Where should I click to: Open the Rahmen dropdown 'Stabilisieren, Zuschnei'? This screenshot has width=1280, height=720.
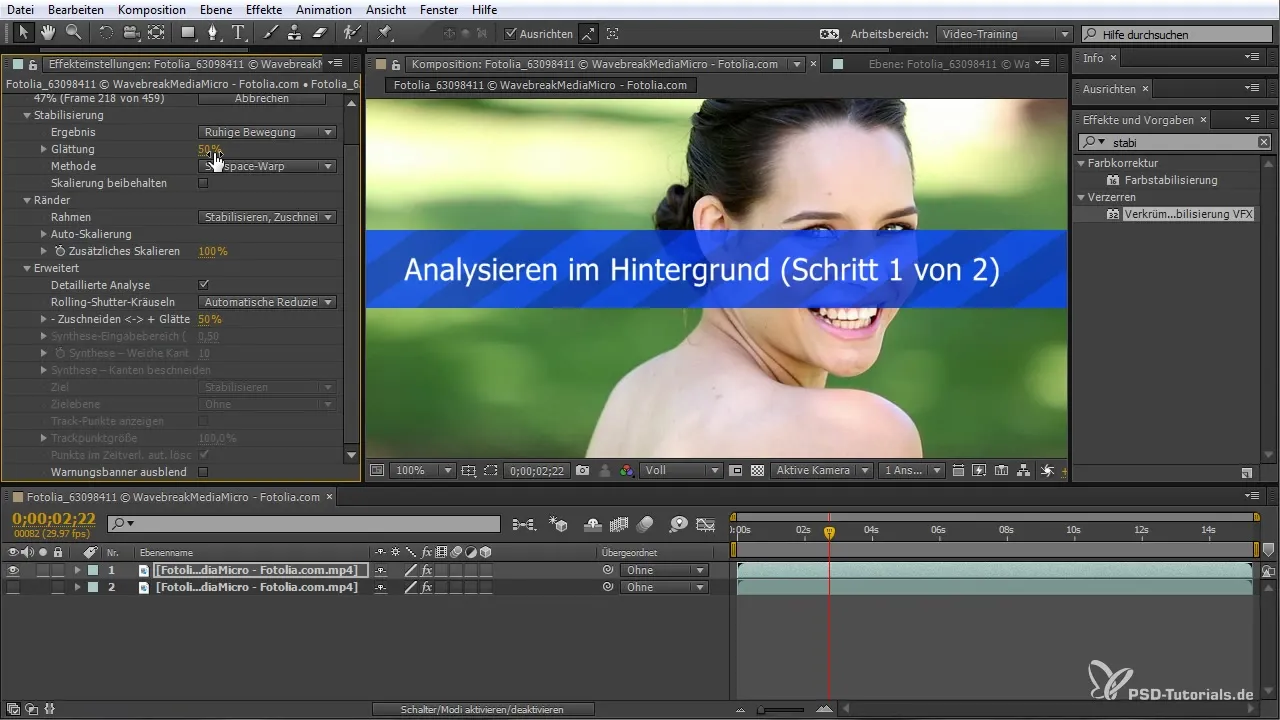tap(267, 217)
